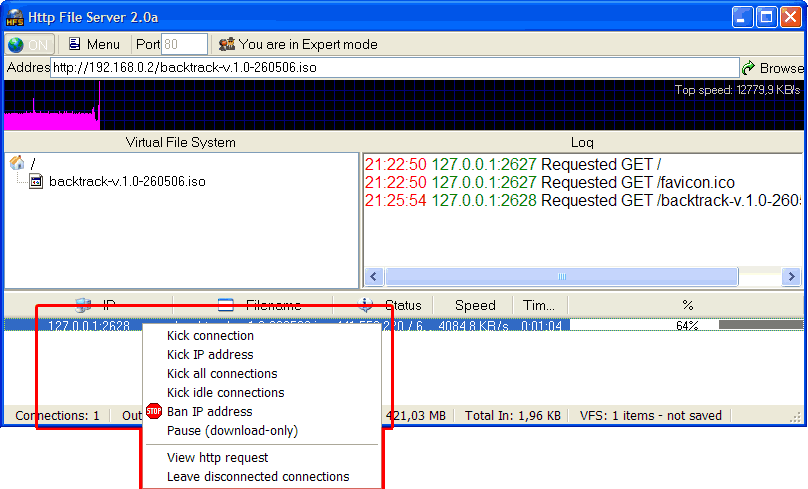Select the backtrack-v.1.0-260506.iso file
This screenshot has height=489, width=808.
[126, 182]
